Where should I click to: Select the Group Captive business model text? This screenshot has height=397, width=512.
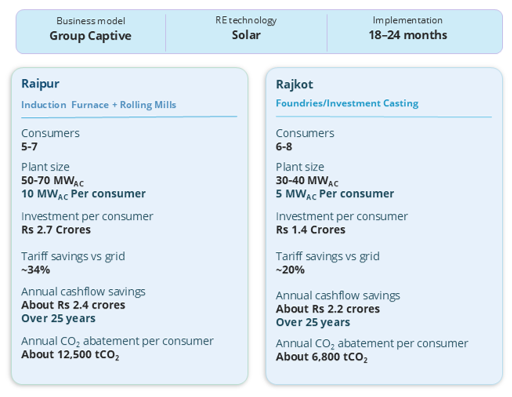pos(90,36)
